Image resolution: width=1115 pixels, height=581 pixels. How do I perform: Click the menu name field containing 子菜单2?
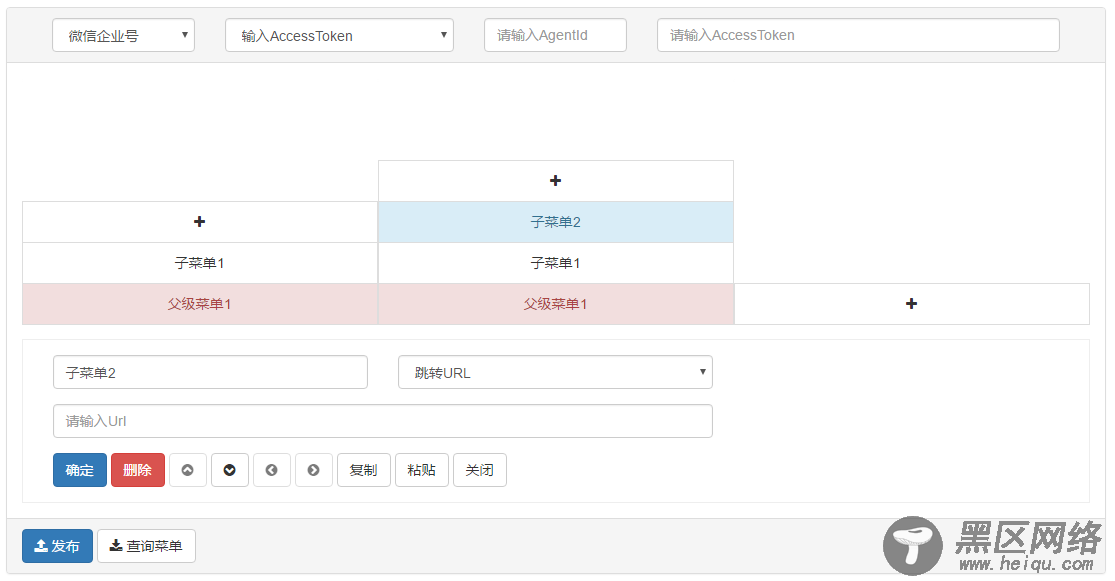pos(210,373)
